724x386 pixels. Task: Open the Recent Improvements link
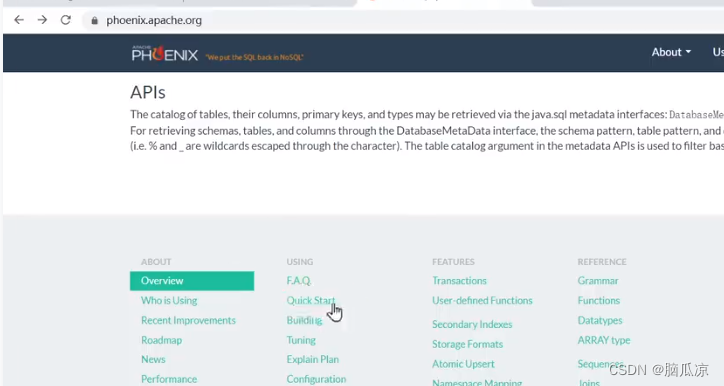[x=188, y=320]
